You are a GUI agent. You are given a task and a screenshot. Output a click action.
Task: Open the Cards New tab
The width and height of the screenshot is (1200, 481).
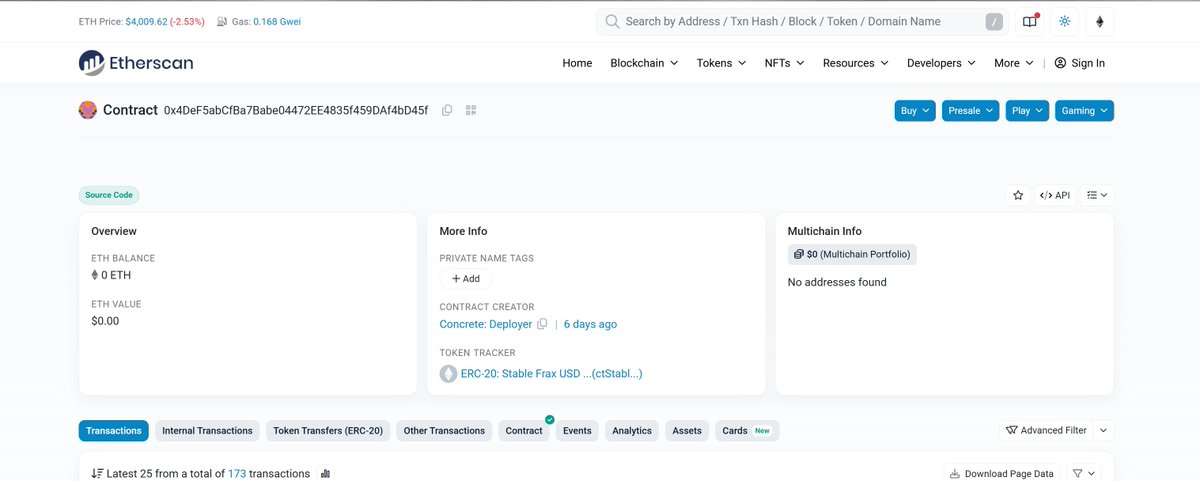[x=747, y=431]
